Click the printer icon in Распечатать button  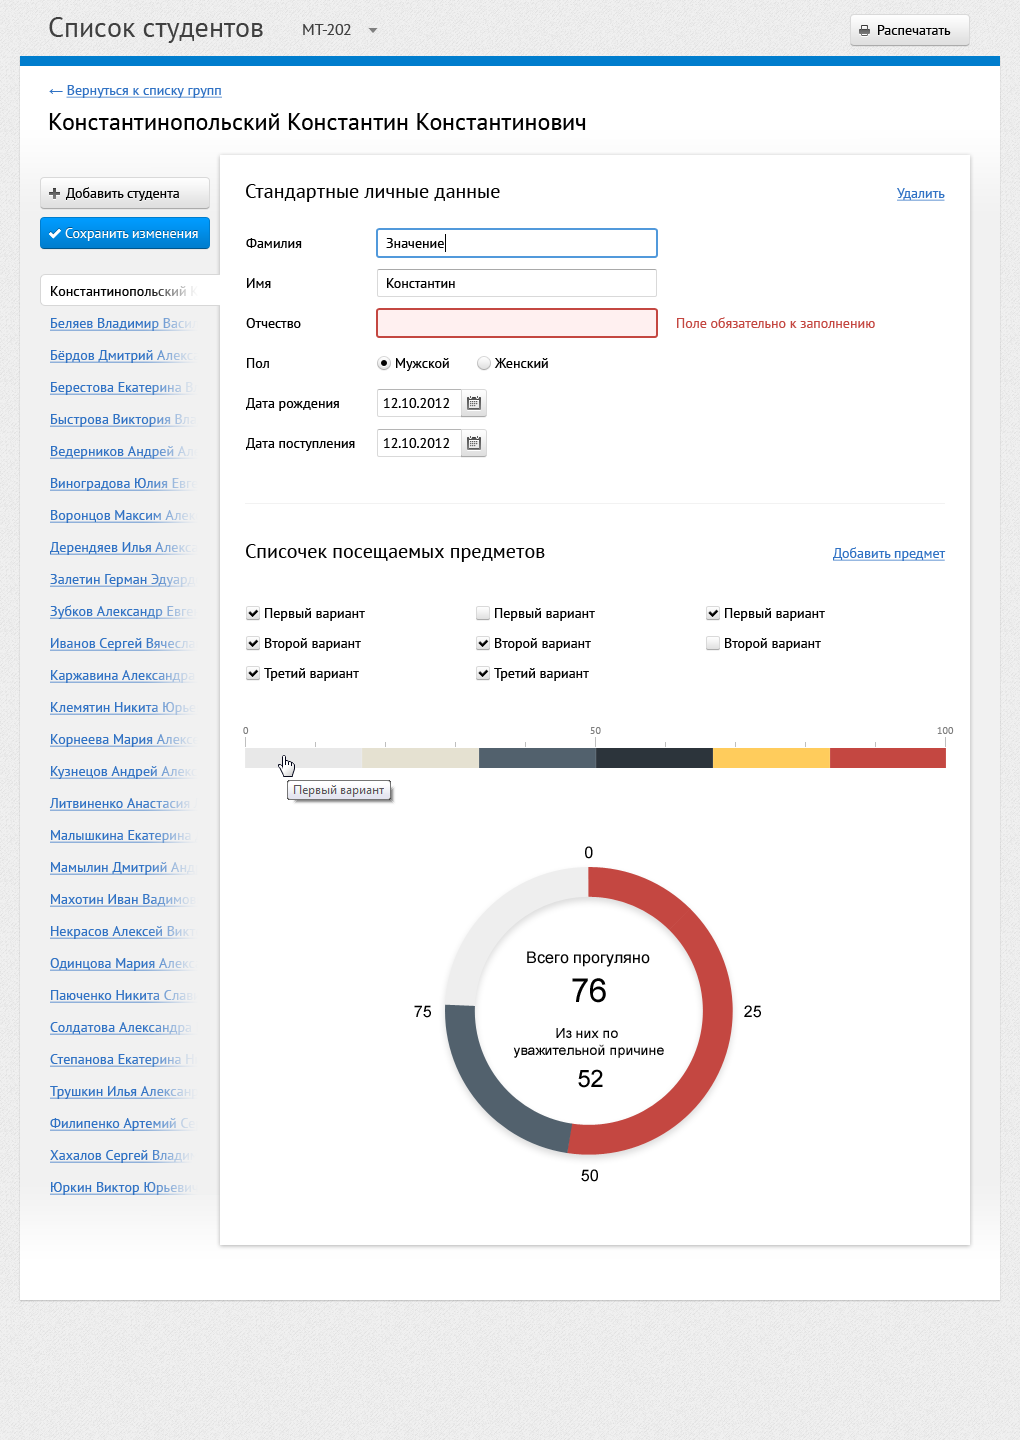pos(865,31)
